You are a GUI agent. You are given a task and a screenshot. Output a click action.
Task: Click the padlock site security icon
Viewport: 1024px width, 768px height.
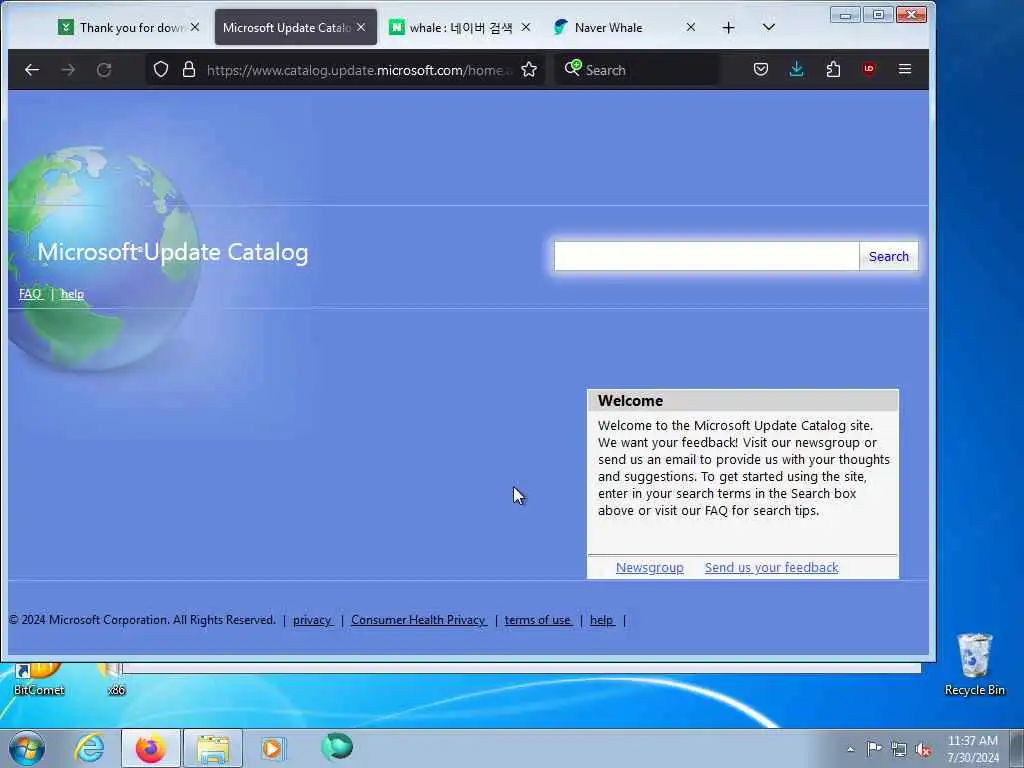click(189, 69)
